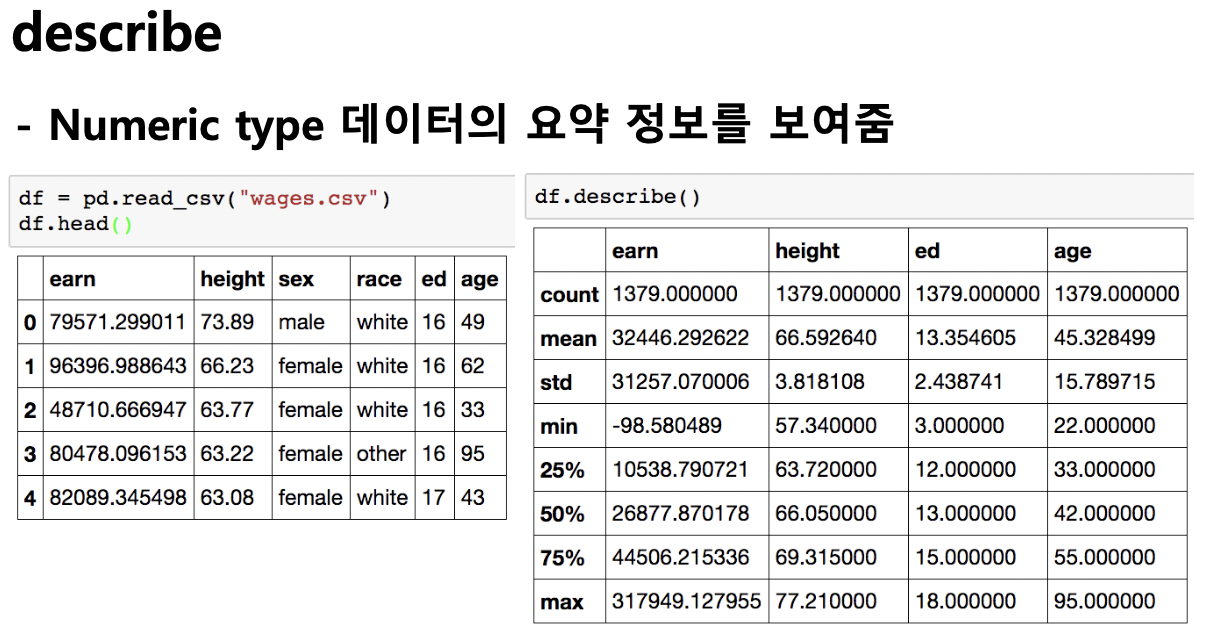1222x638 pixels.
Task: Click the 75% earn value 44506.215336
Action: [680, 558]
